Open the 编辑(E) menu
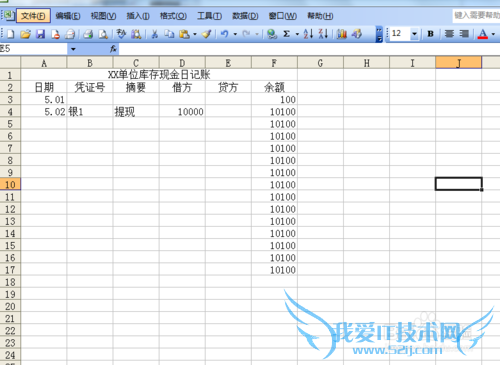Viewport: 500px width, 365px height. (x=68, y=16)
